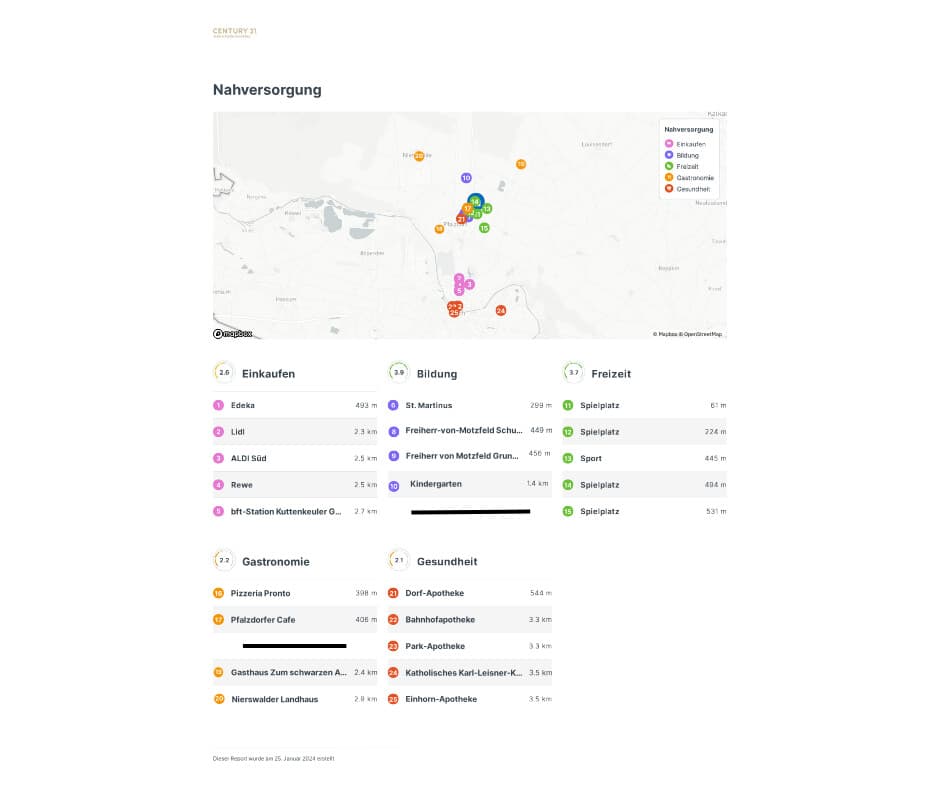The image size is (940, 788).
Task: Select the Edeka list entry
Action: click(x=295, y=405)
